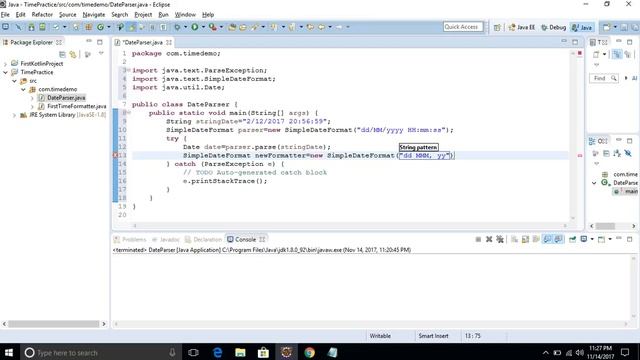Screen dimensions: 640x360
Task: Switch to the Java EE perspective
Action: tap(522, 27)
